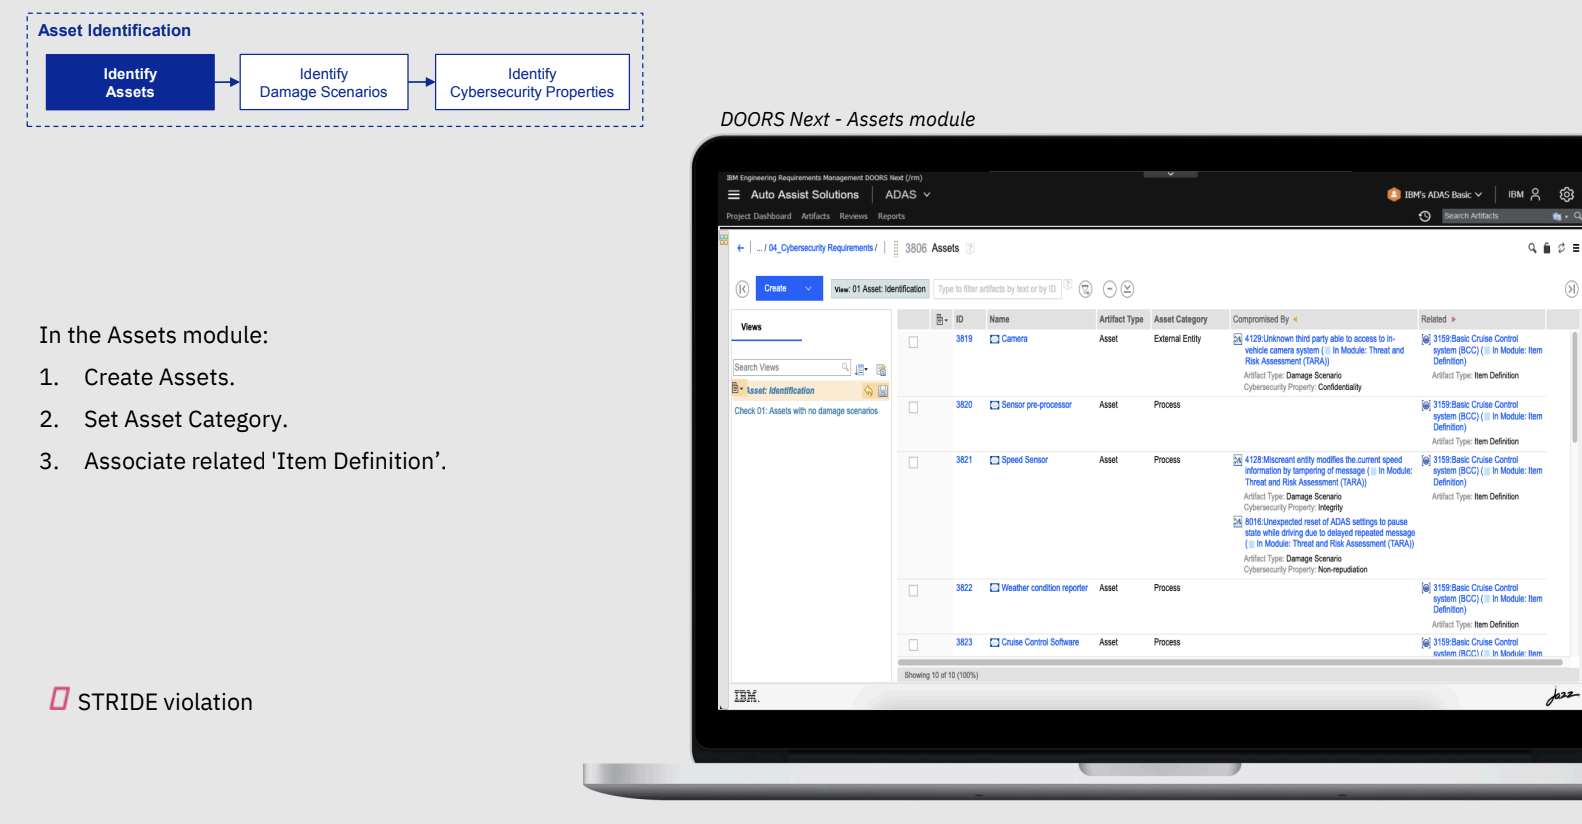Viewport: 1582px width, 824px height.
Task: Open artifact ID 3819 link
Action: point(964,339)
